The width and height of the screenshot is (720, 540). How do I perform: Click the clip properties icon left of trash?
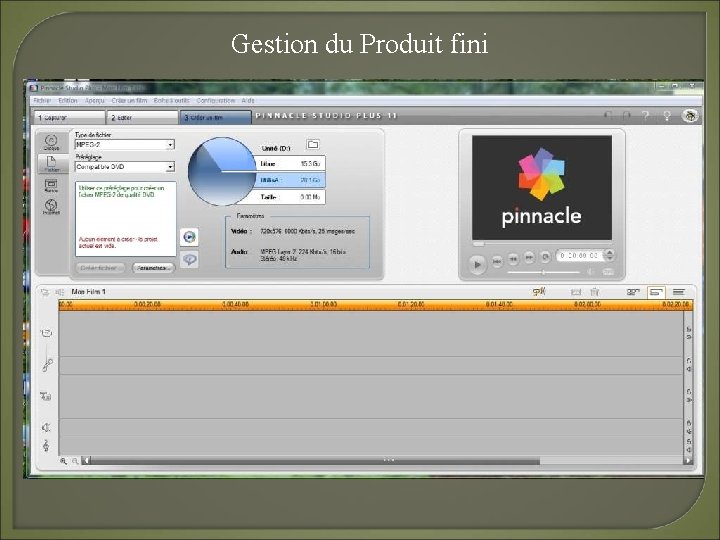click(576, 292)
